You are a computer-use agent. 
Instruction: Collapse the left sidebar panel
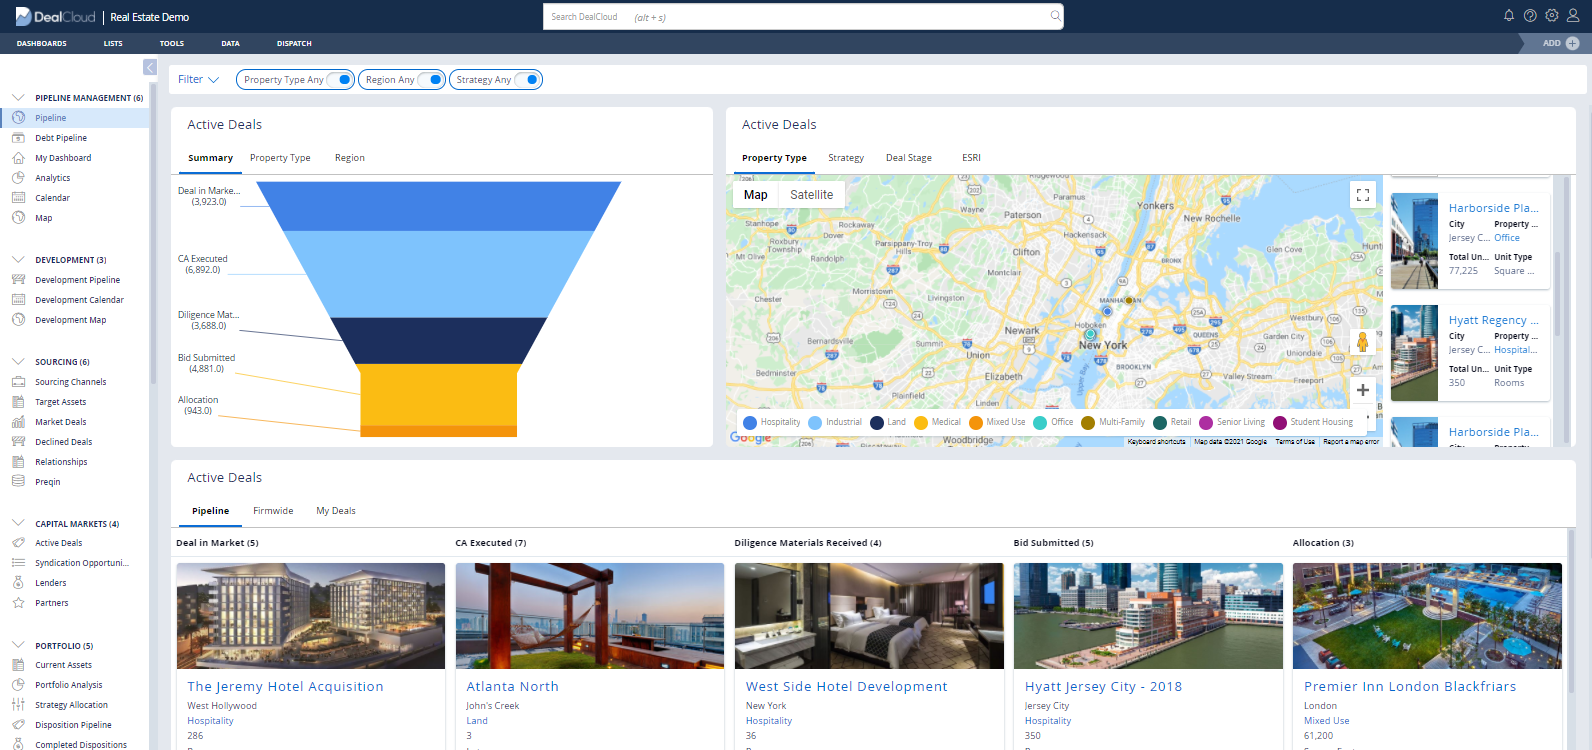coord(150,67)
